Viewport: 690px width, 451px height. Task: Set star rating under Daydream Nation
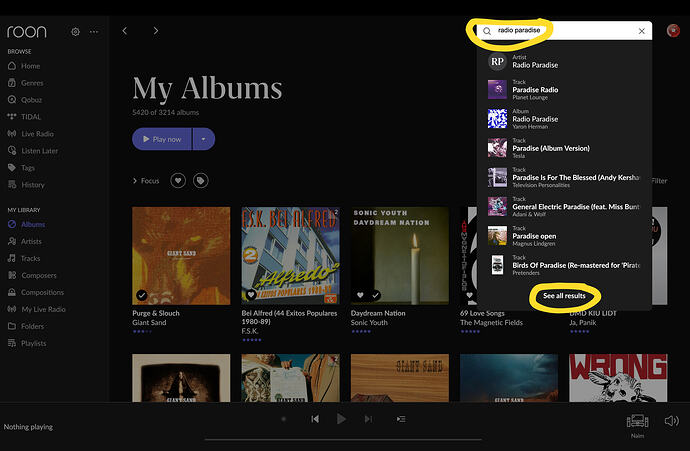(x=361, y=331)
